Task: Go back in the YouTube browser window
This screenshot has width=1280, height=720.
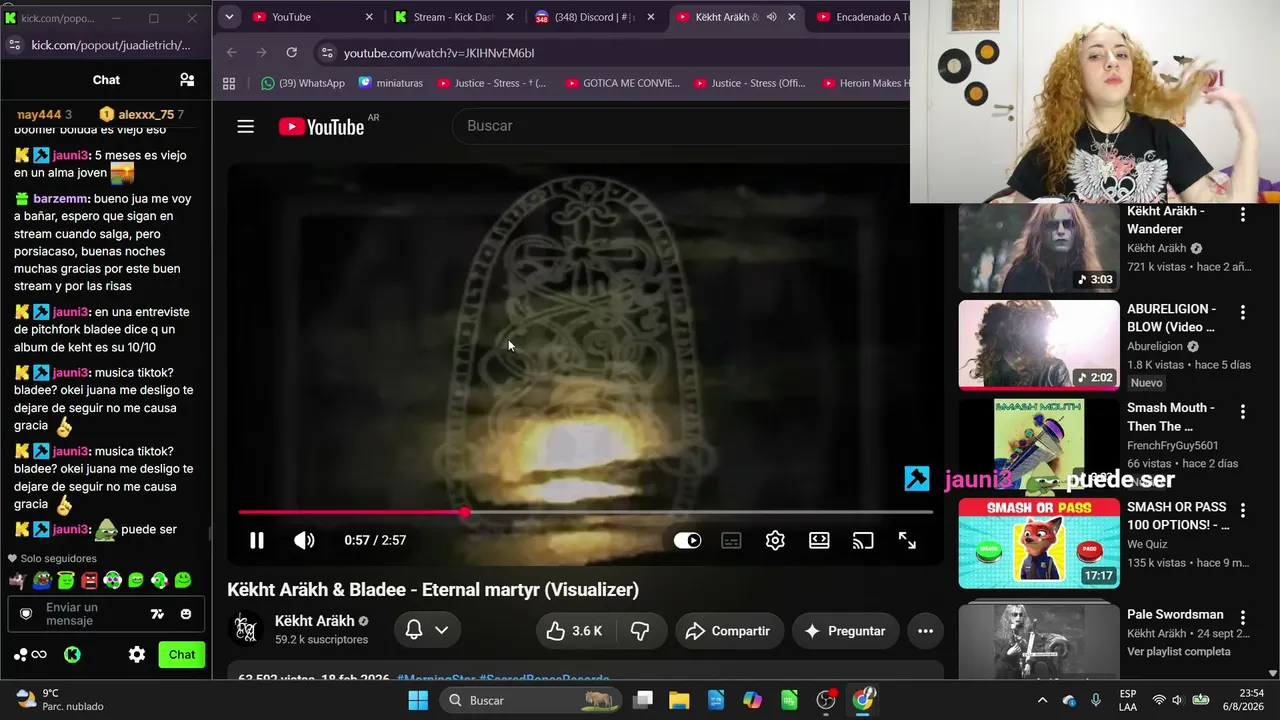Action: [x=232, y=53]
